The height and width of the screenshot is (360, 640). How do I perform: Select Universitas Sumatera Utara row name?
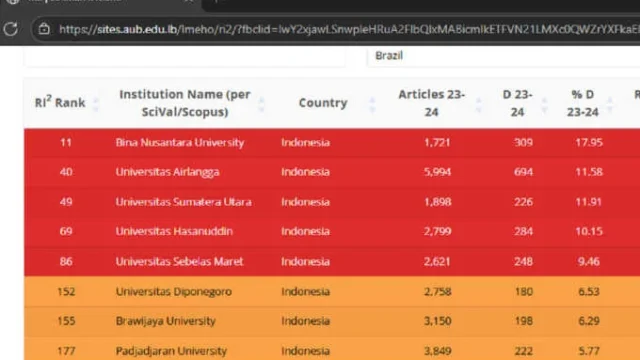point(183,202)
